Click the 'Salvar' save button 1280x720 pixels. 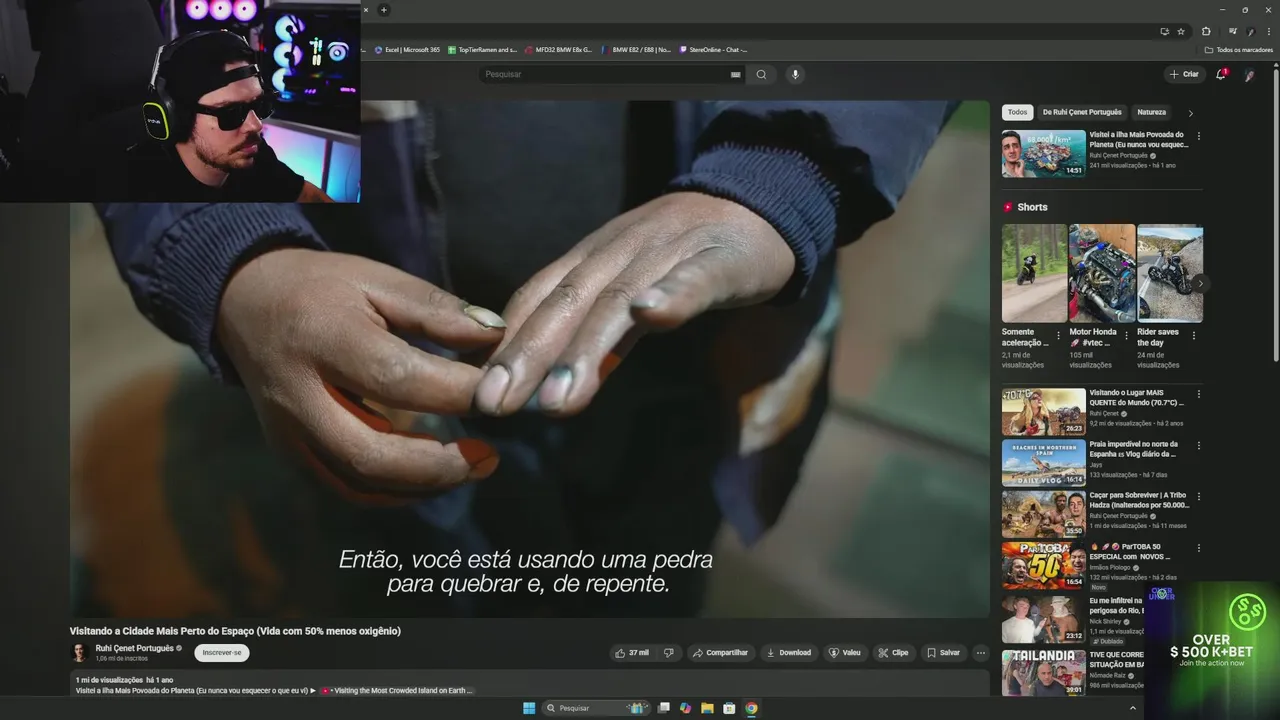click(943, 653)
